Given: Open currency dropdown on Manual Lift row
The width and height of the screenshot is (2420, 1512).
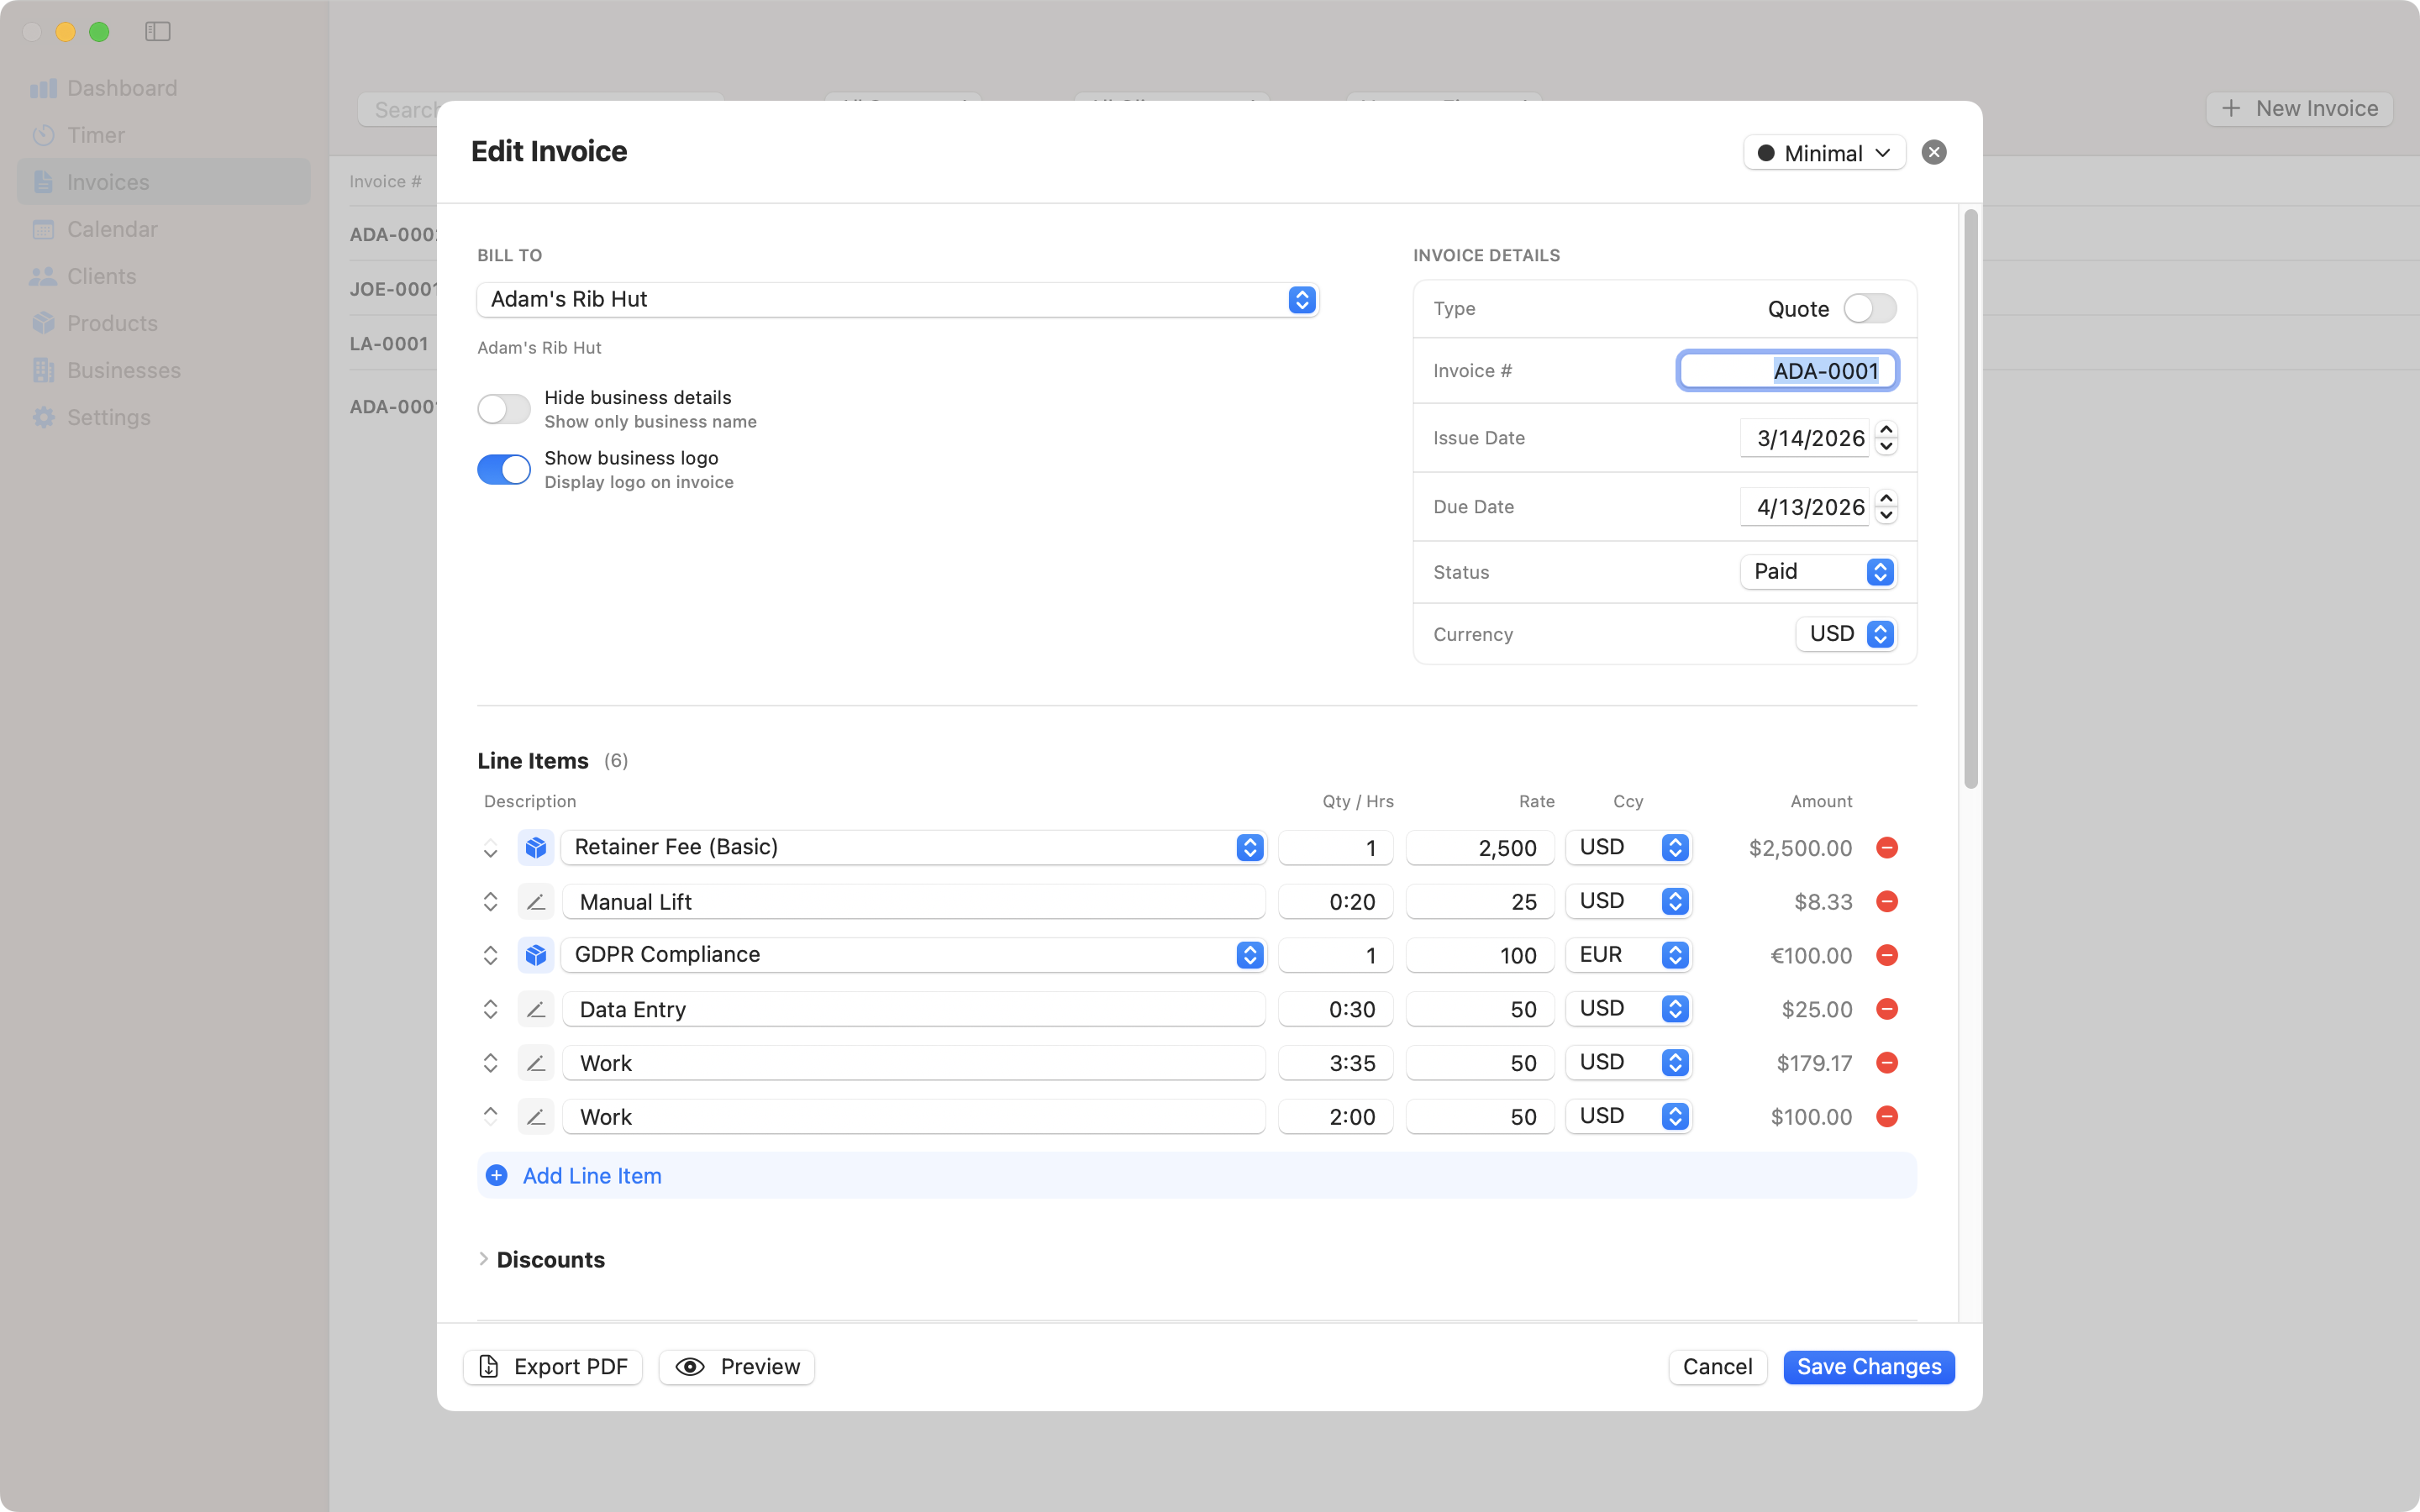Looking at the screenshot, I should 1628,902.
